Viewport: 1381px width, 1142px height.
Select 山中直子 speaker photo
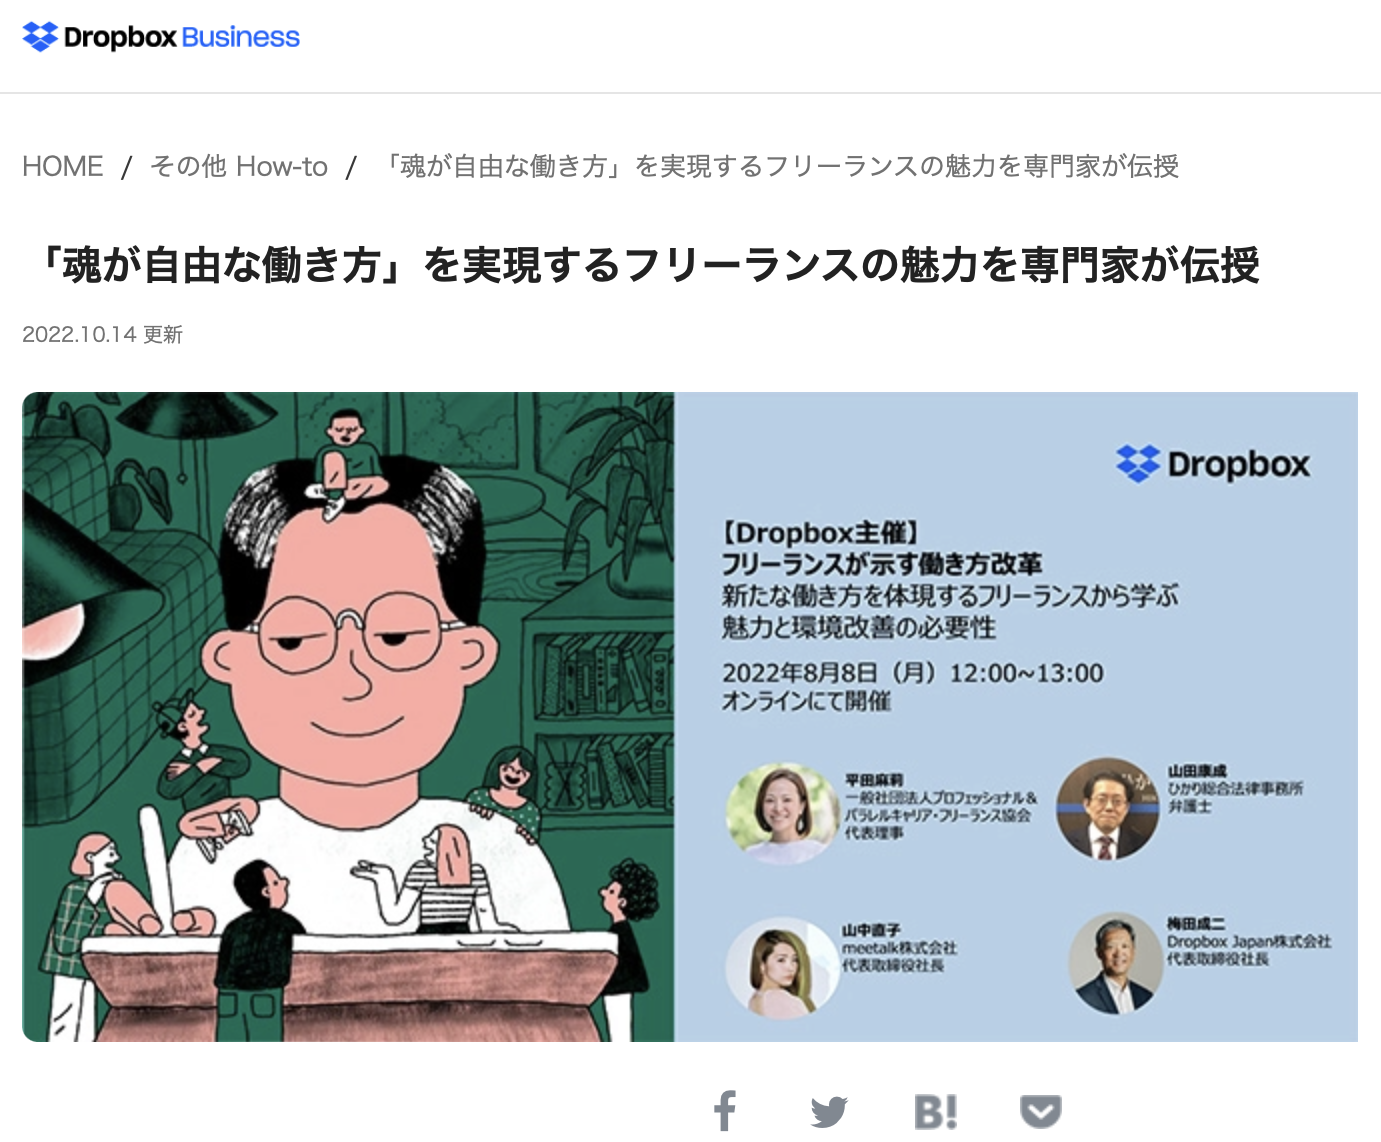tap(782, 967)
